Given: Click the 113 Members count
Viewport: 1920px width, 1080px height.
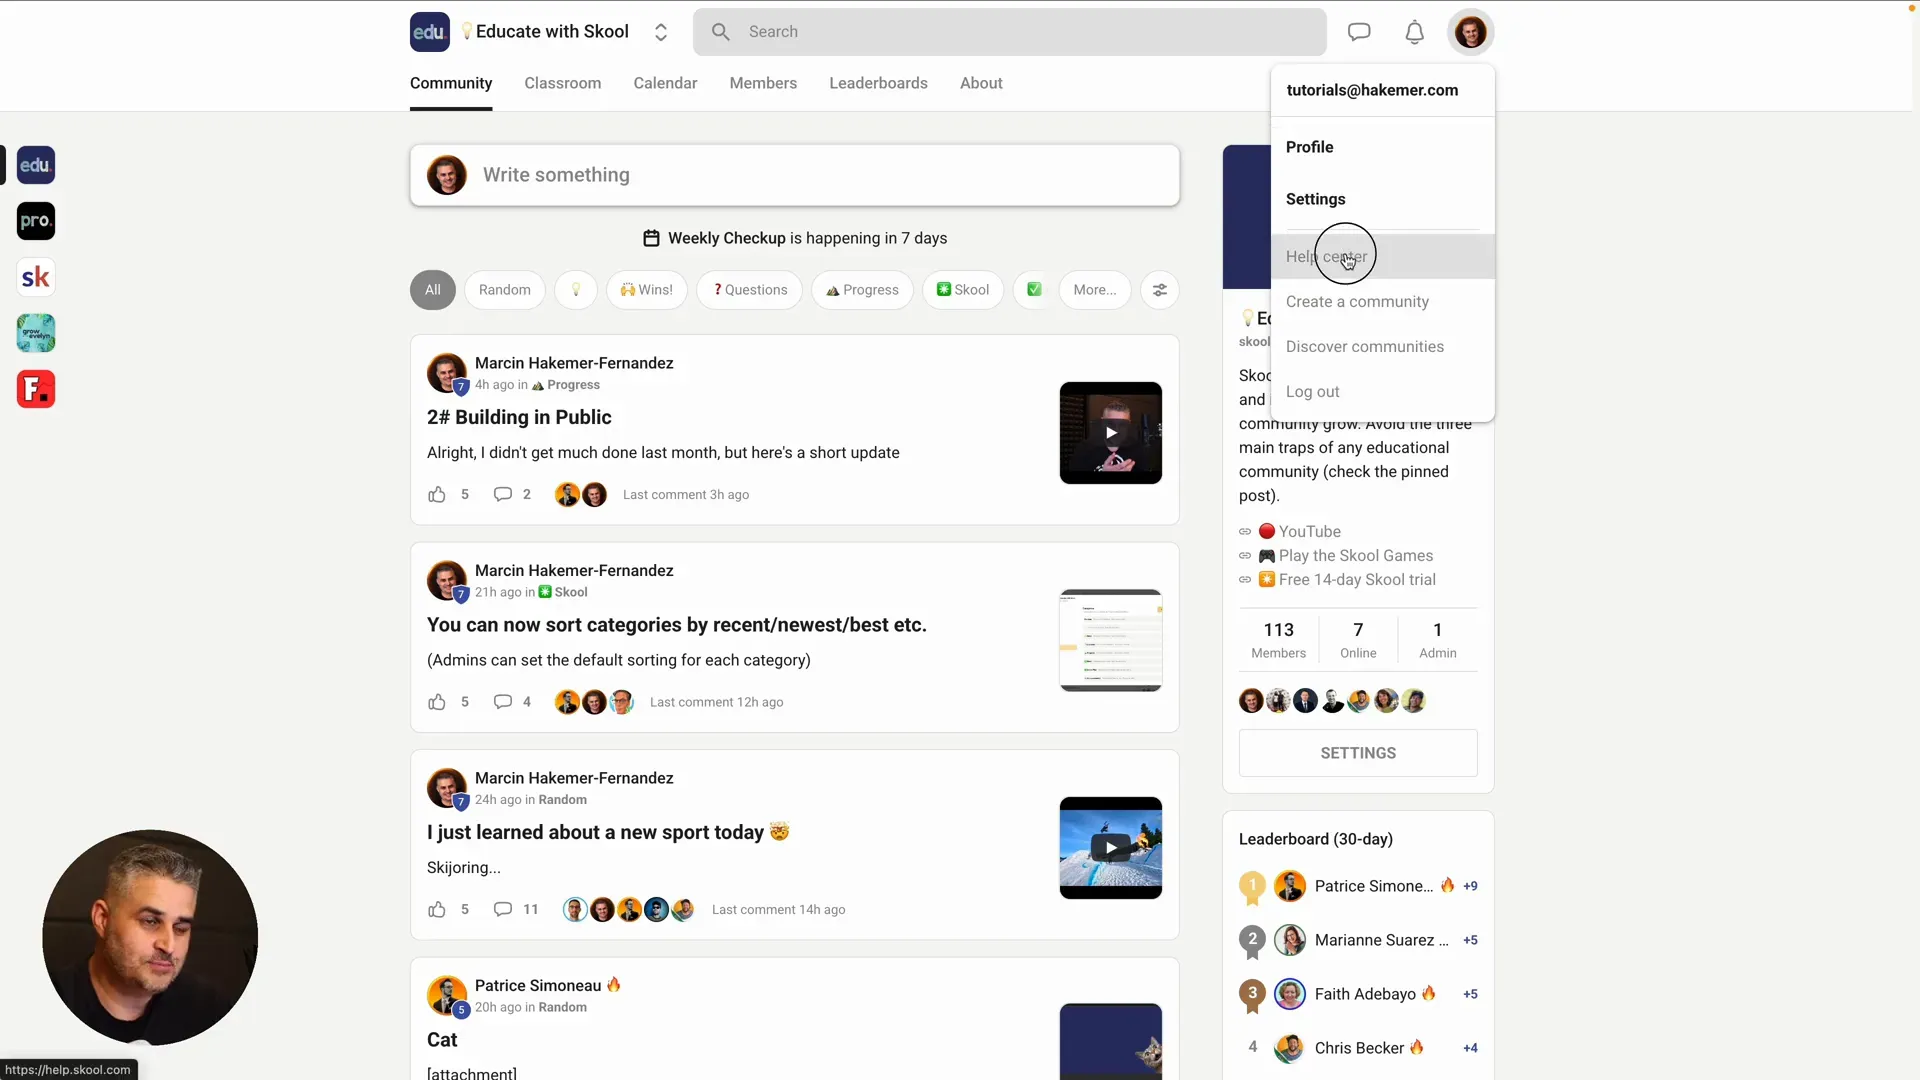Looking at the screenshot, I should pos(1279,640).
